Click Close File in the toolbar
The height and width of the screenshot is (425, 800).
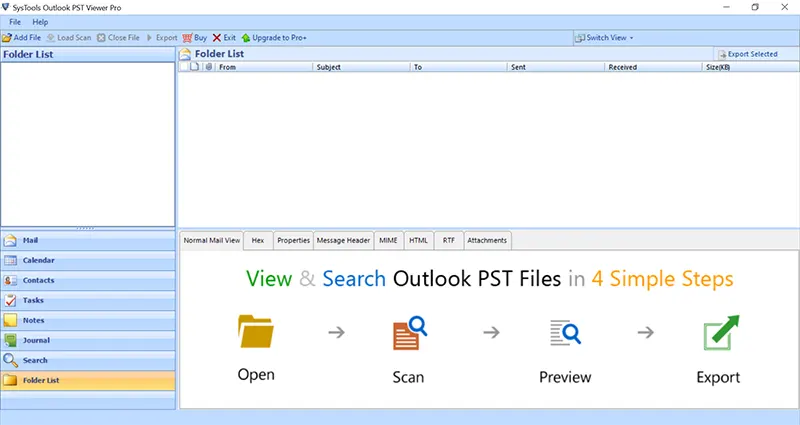coord(118,38)
